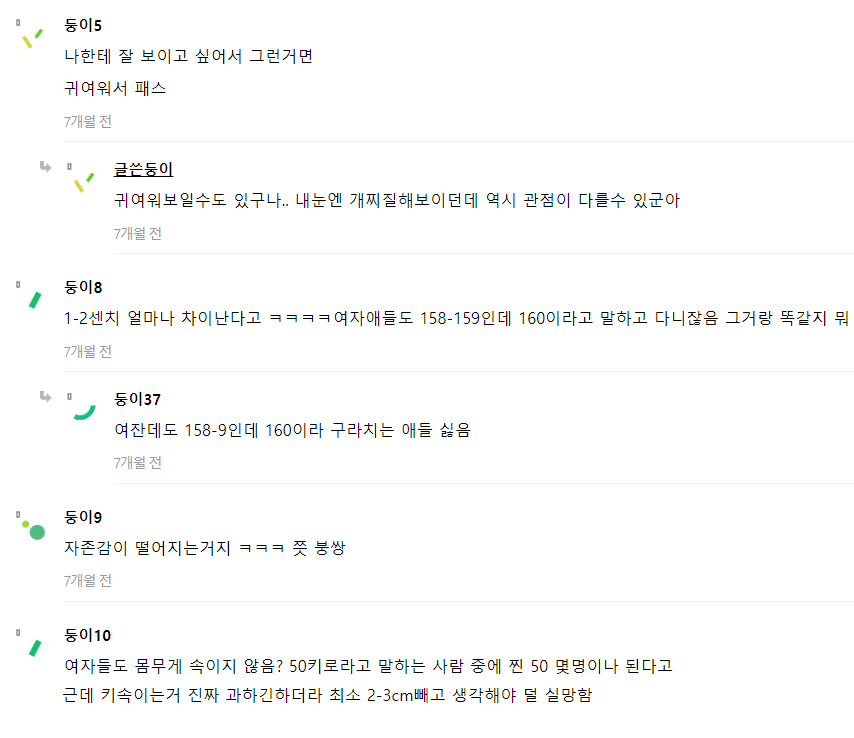The image size is (854, 738).
Task: Click the 7개월 전 timestamp under 둥이9's comment
Action: tap(87, 580)
